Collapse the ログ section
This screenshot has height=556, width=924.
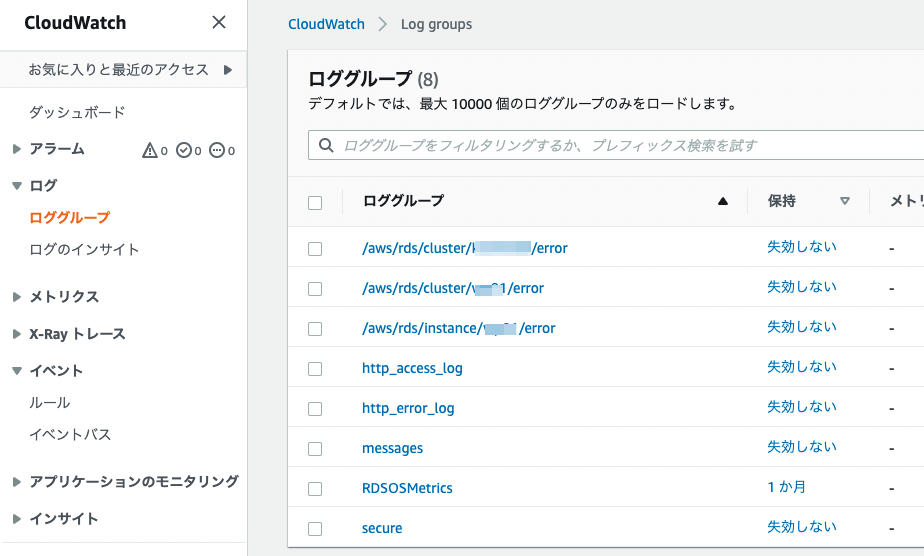[16, 186]
